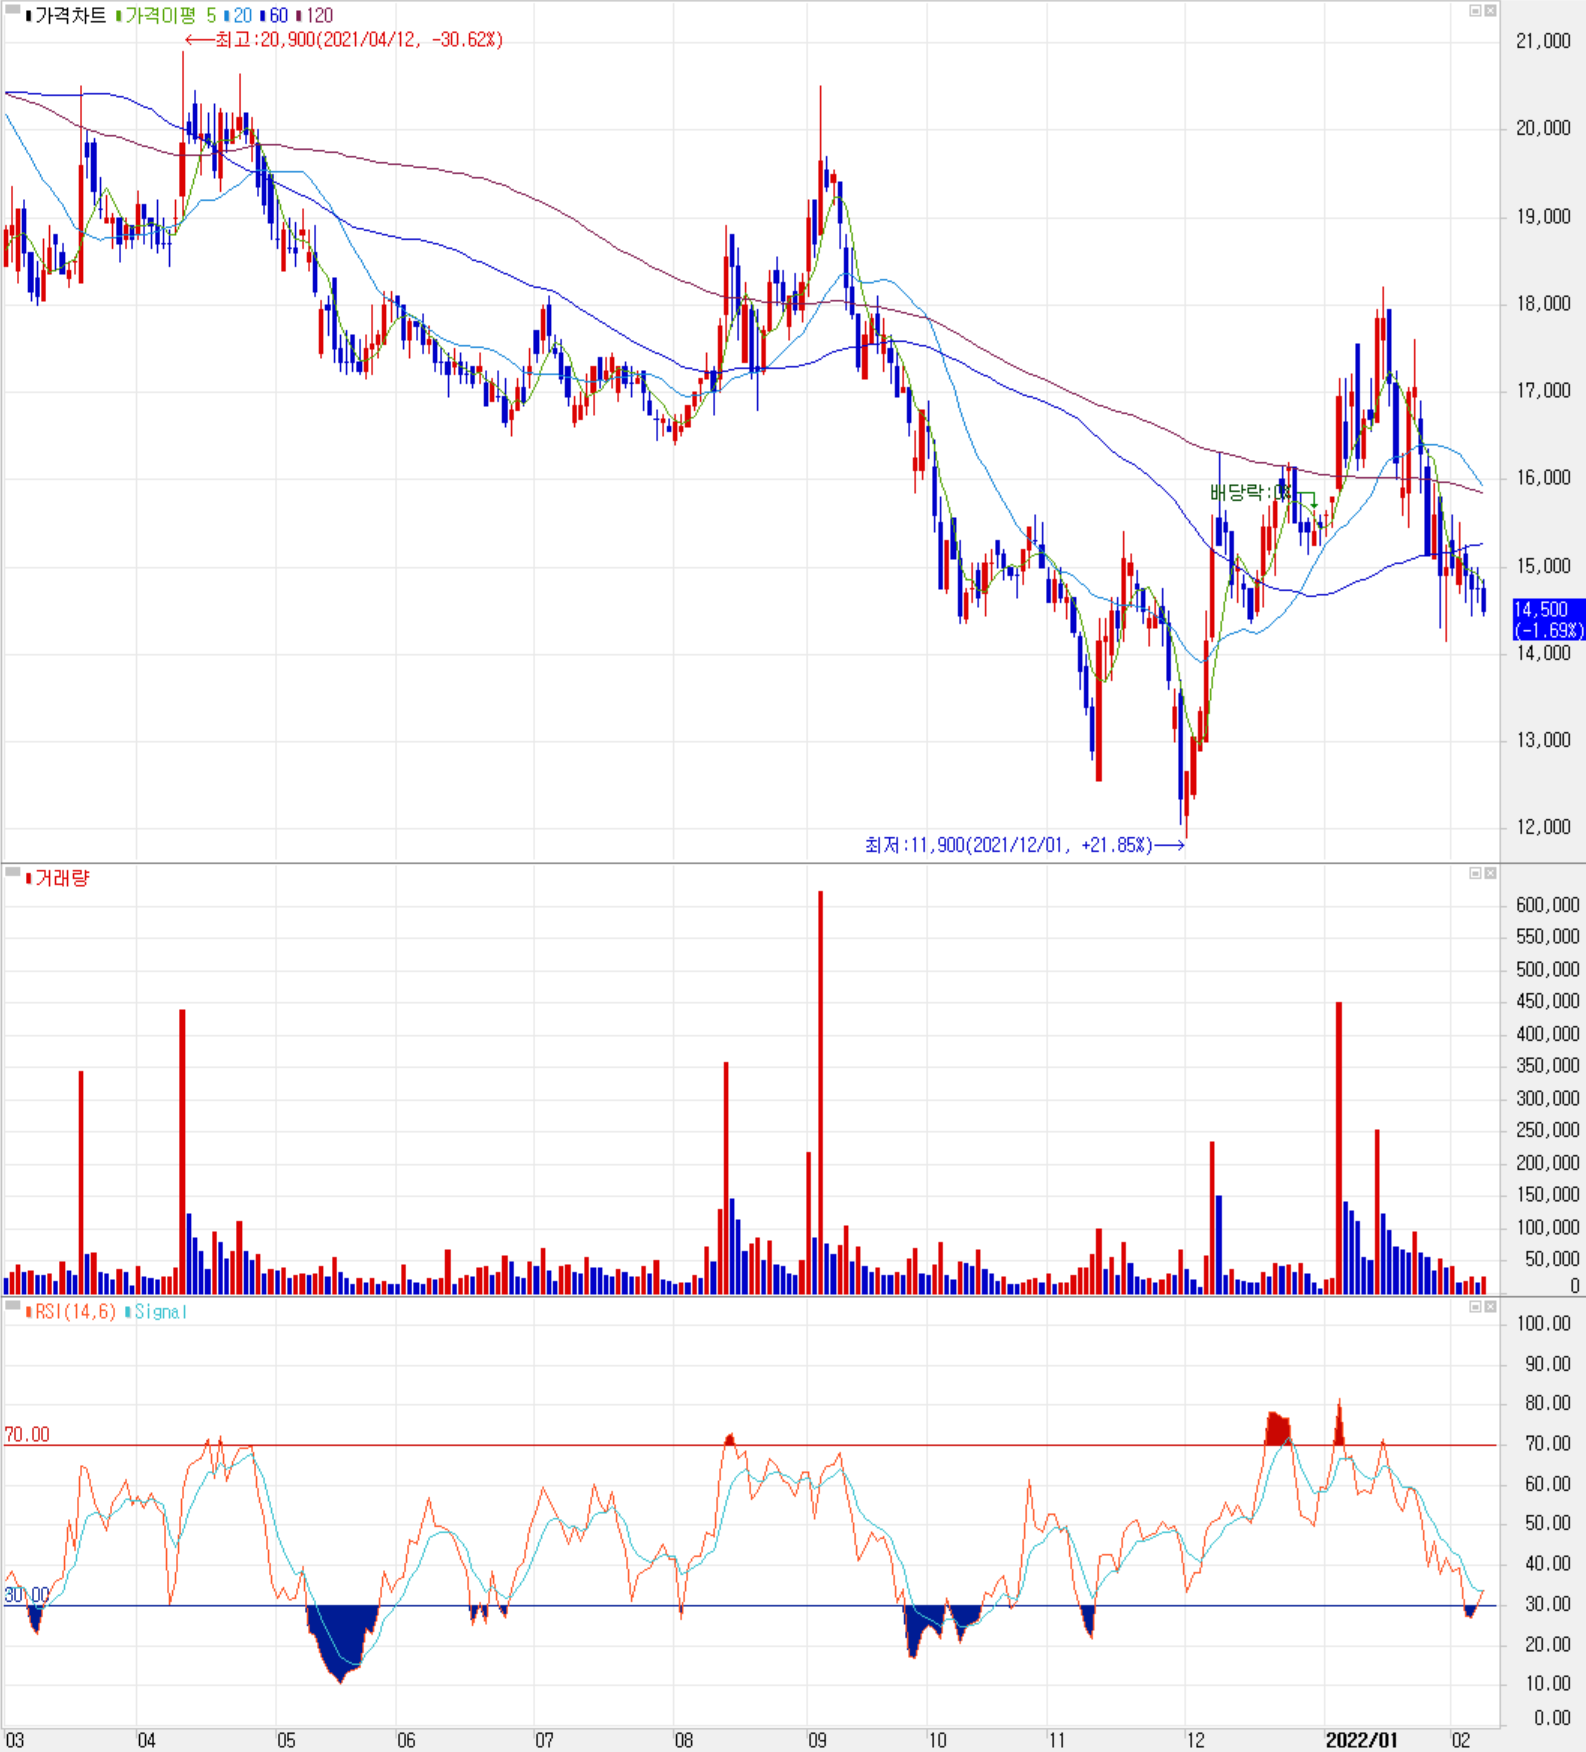Image resolution: width=1586 pixels, height=1752 pixels.
Task: Click the 최고:20,900 high price annotation
Action: [x=344, y=40]
